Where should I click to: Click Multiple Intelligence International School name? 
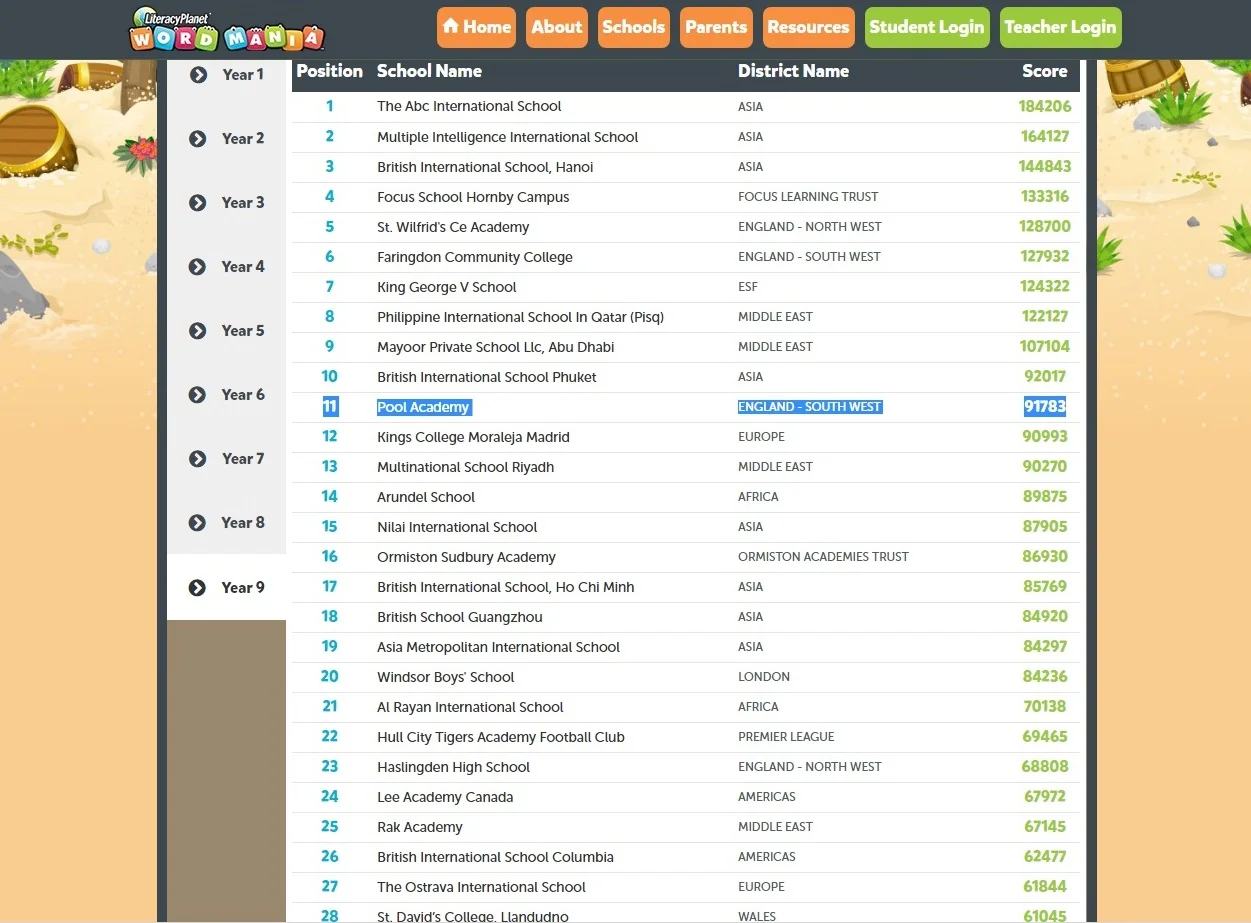coord(507,137)
